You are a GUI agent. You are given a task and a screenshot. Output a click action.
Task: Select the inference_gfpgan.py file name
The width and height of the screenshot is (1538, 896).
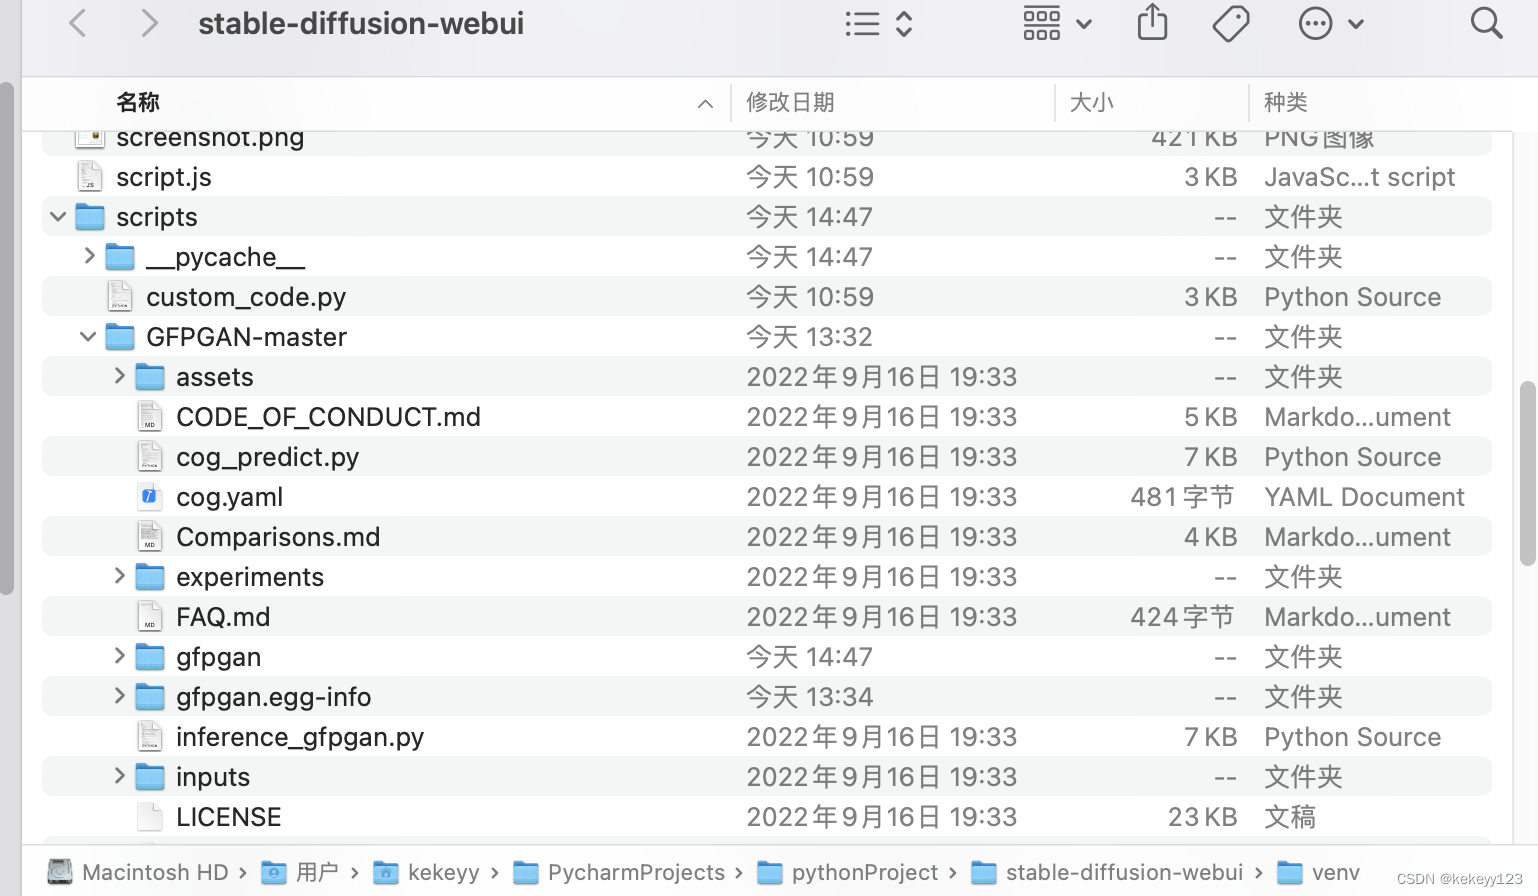300,737
